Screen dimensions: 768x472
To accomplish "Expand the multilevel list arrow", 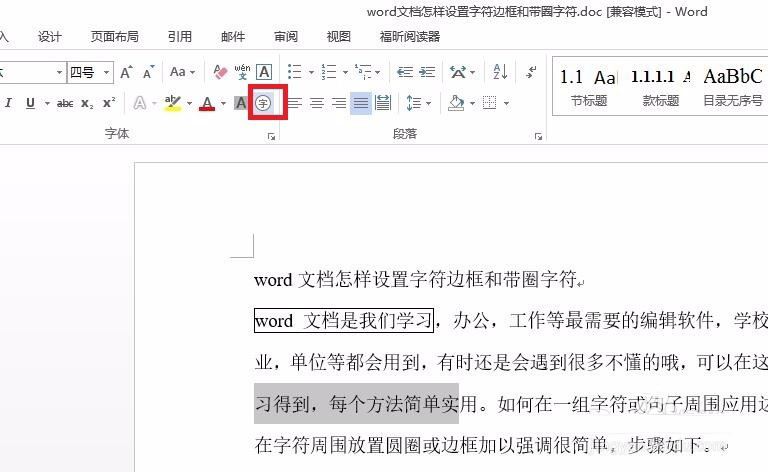I will [378, 72].
